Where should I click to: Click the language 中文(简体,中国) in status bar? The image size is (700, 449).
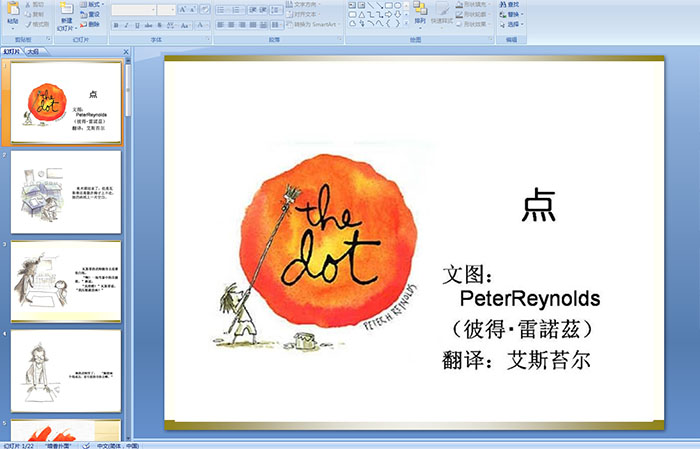[118, 446]
